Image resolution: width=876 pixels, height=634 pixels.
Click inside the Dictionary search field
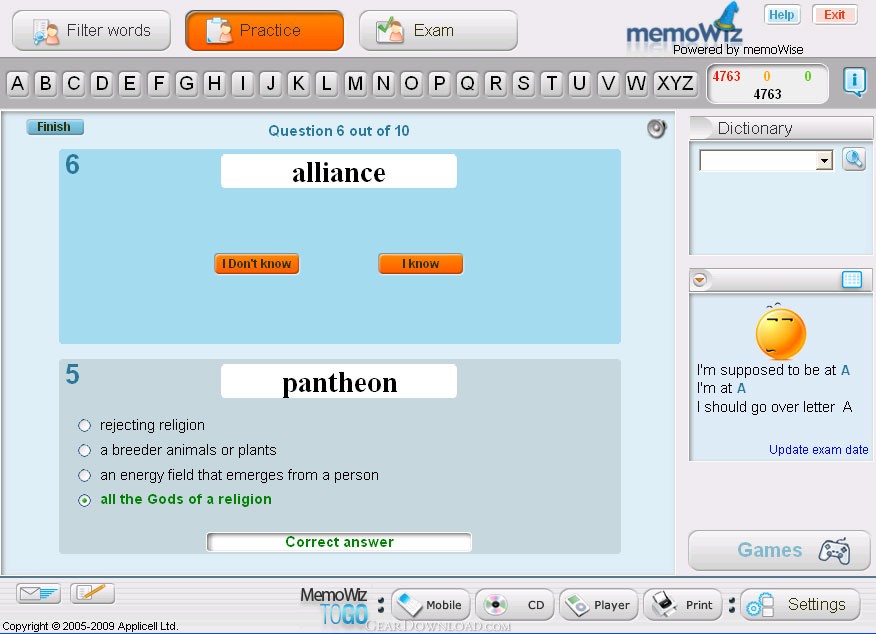(x=758, y=161)
